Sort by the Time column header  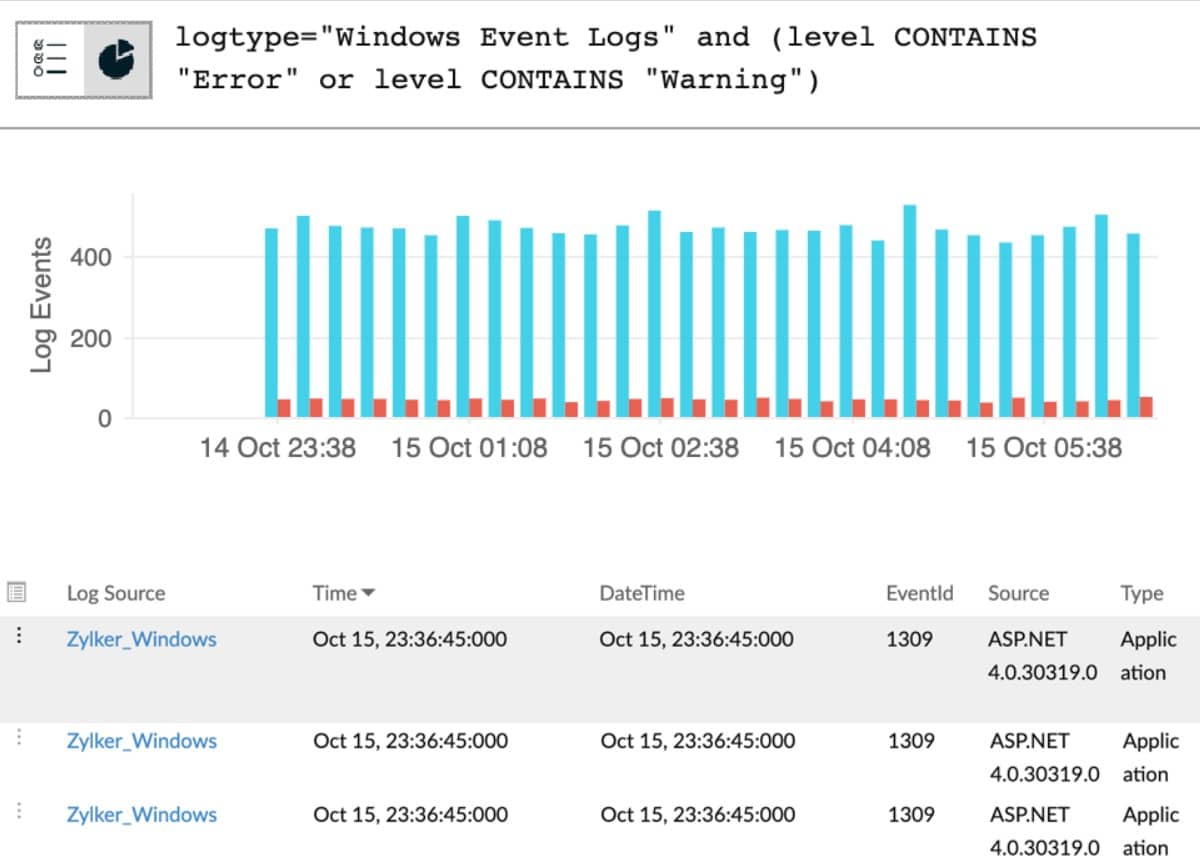coord(334,593)
